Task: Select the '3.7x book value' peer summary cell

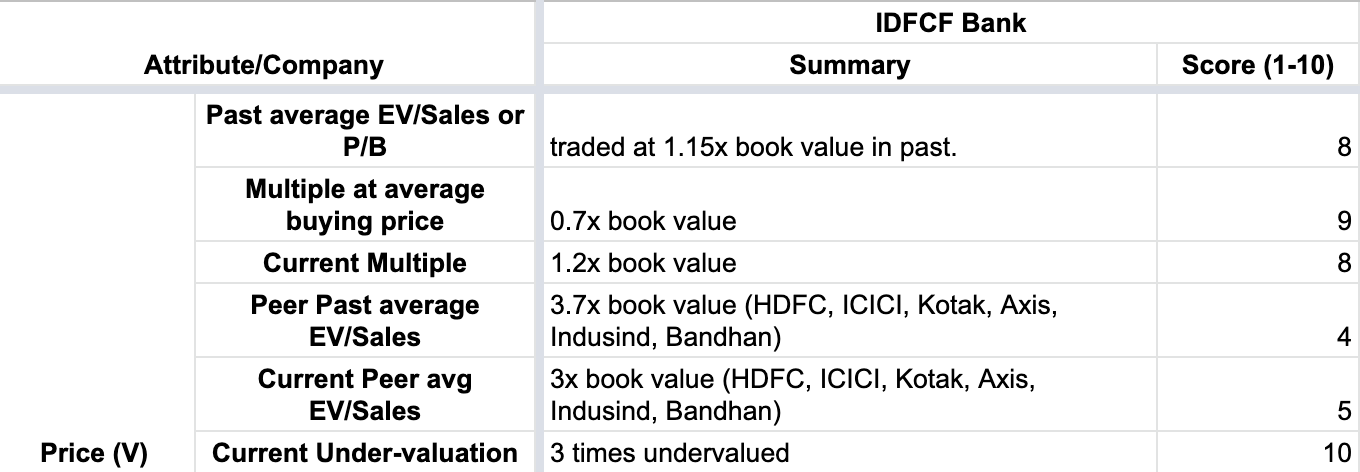Action: [848, 321]
